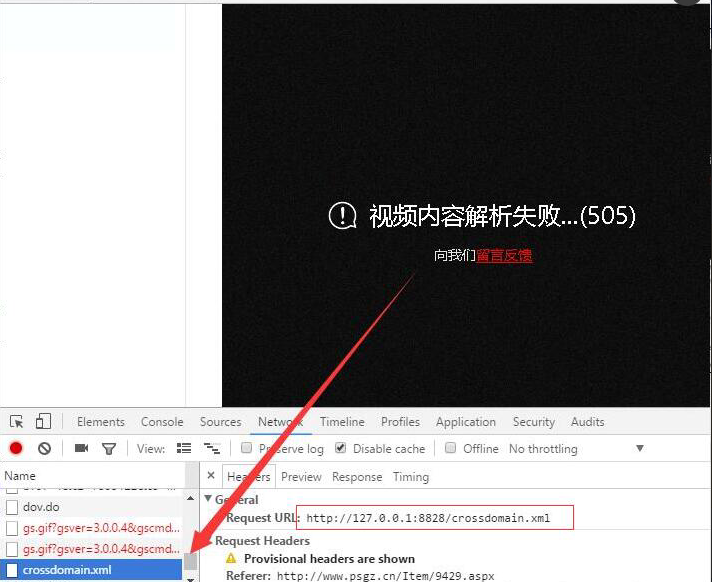Click the inspect element selector icon
This screenshot has width=712, height=582.
17,422
